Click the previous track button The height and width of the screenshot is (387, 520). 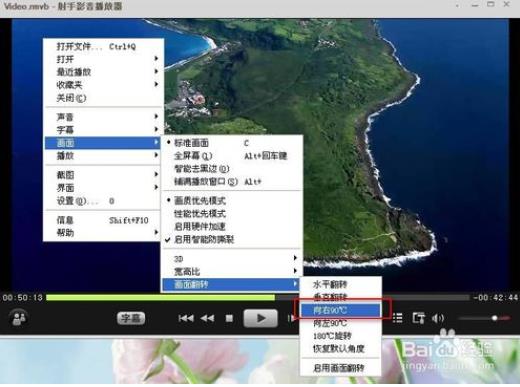tap(186, 318)
